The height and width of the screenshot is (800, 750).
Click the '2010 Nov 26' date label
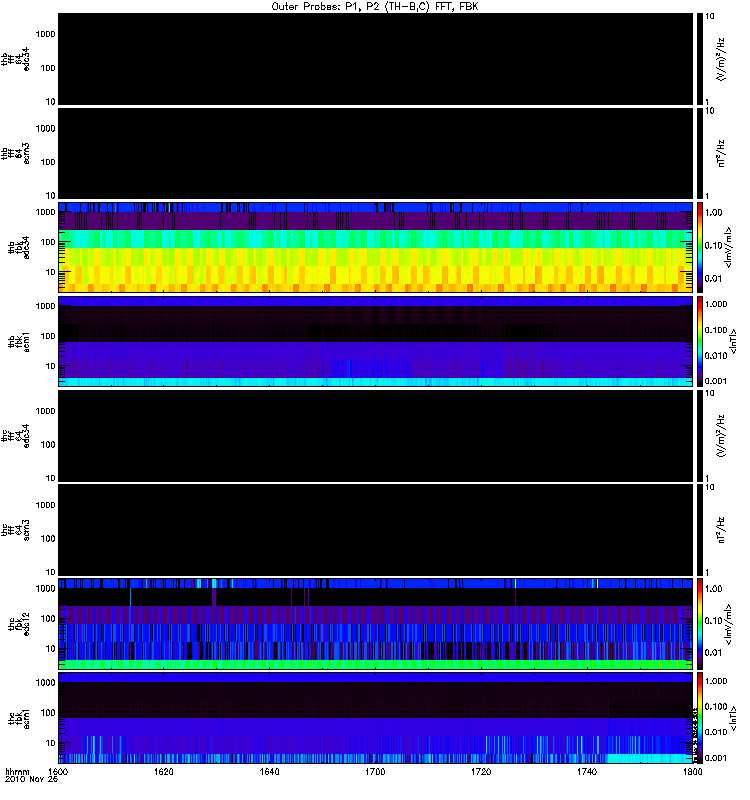click(31, 779)
